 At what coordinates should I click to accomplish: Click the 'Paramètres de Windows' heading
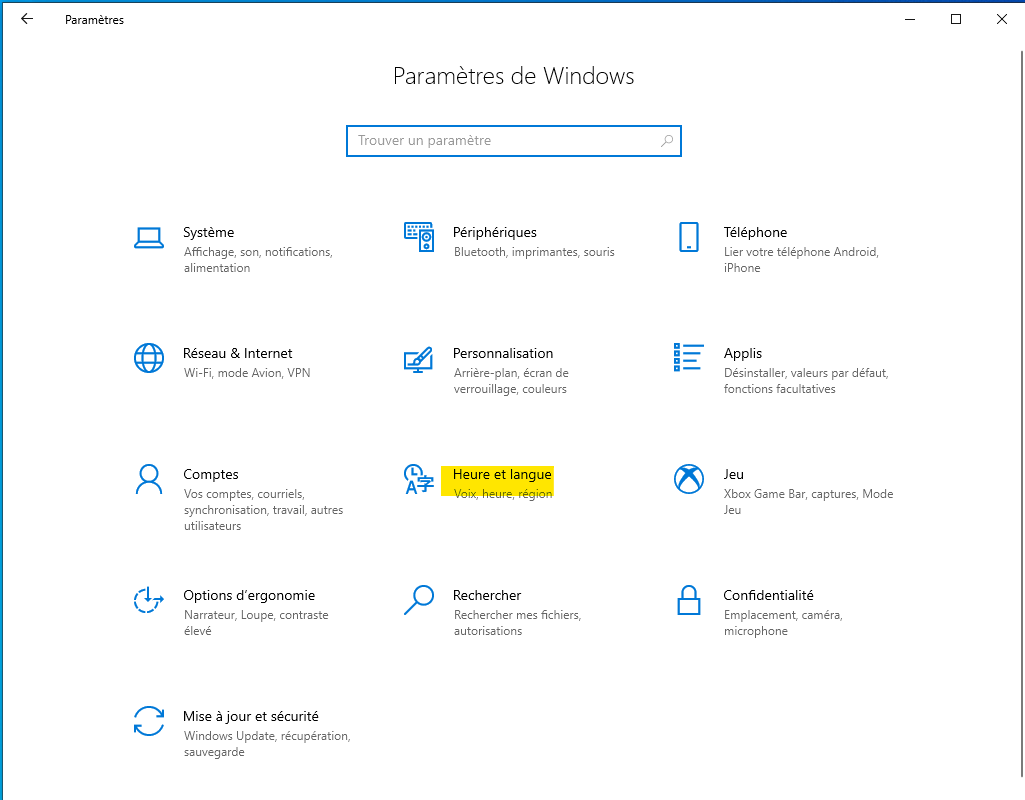tap(513, 76)
